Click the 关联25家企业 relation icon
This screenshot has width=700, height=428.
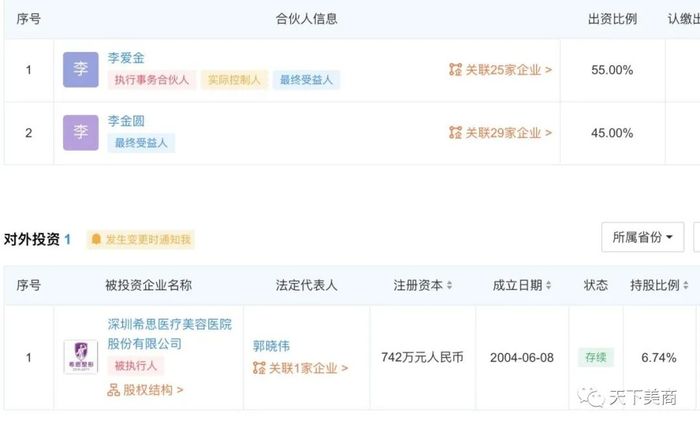[455, 70]
